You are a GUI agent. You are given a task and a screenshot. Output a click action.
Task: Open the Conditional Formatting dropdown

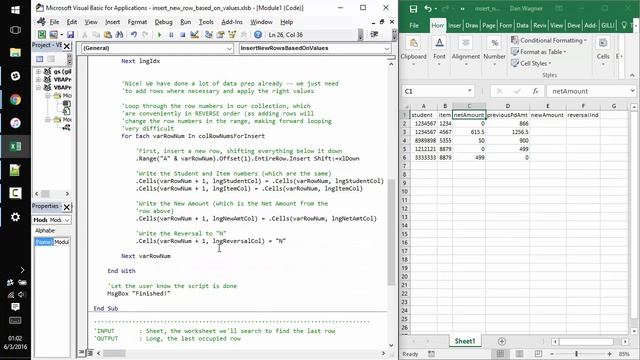549,40
